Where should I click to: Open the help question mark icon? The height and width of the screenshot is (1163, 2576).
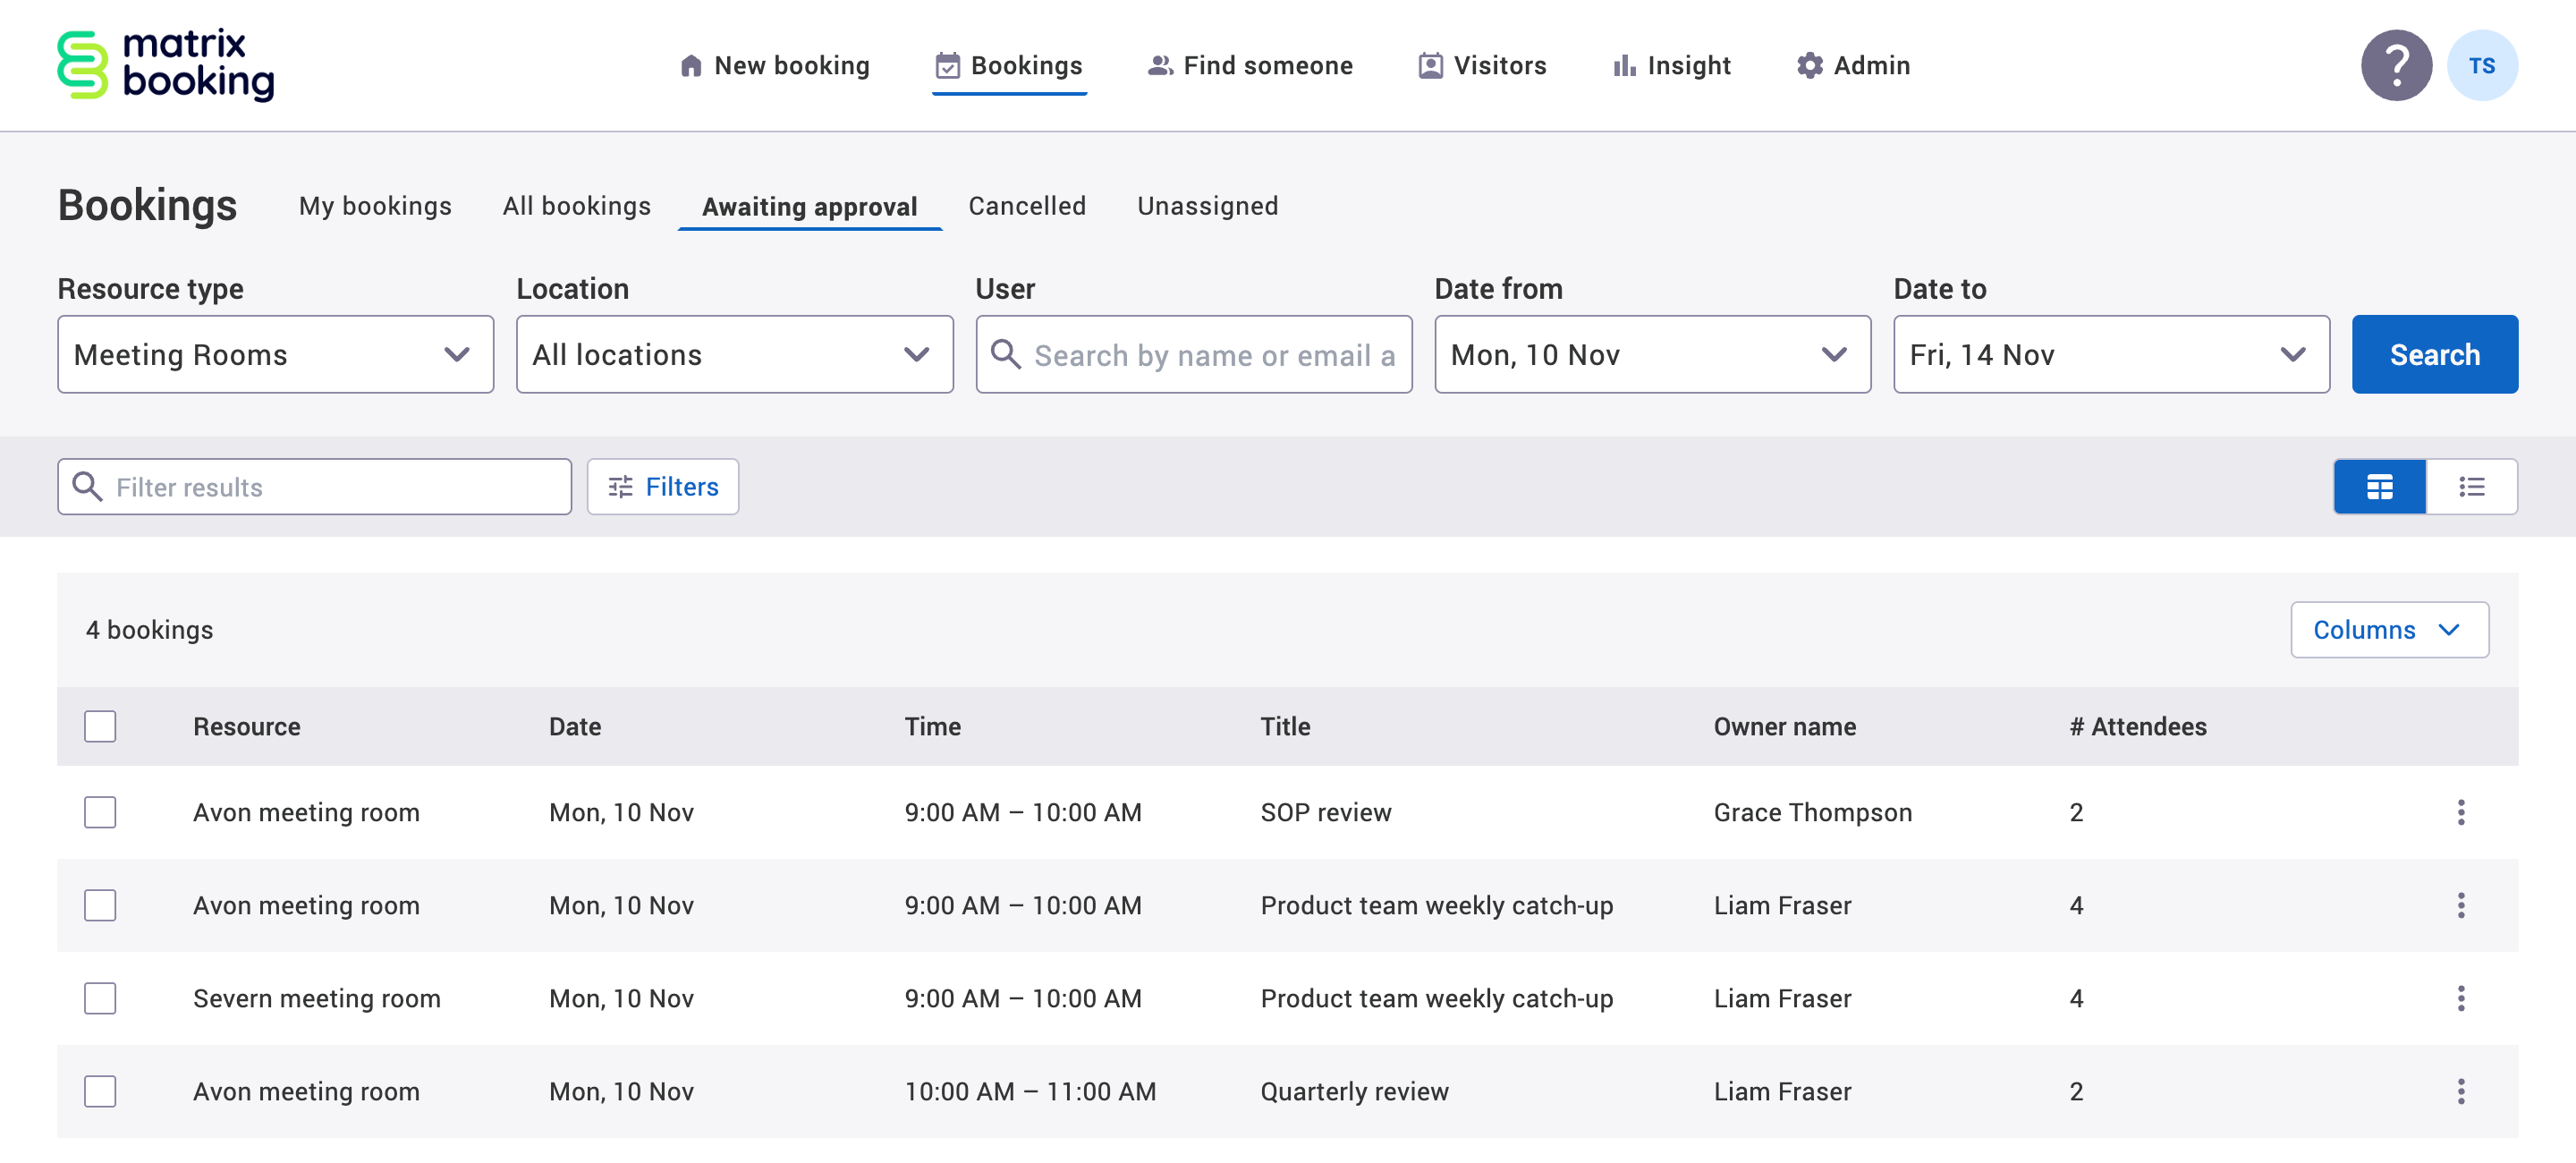pos(2397,64)
